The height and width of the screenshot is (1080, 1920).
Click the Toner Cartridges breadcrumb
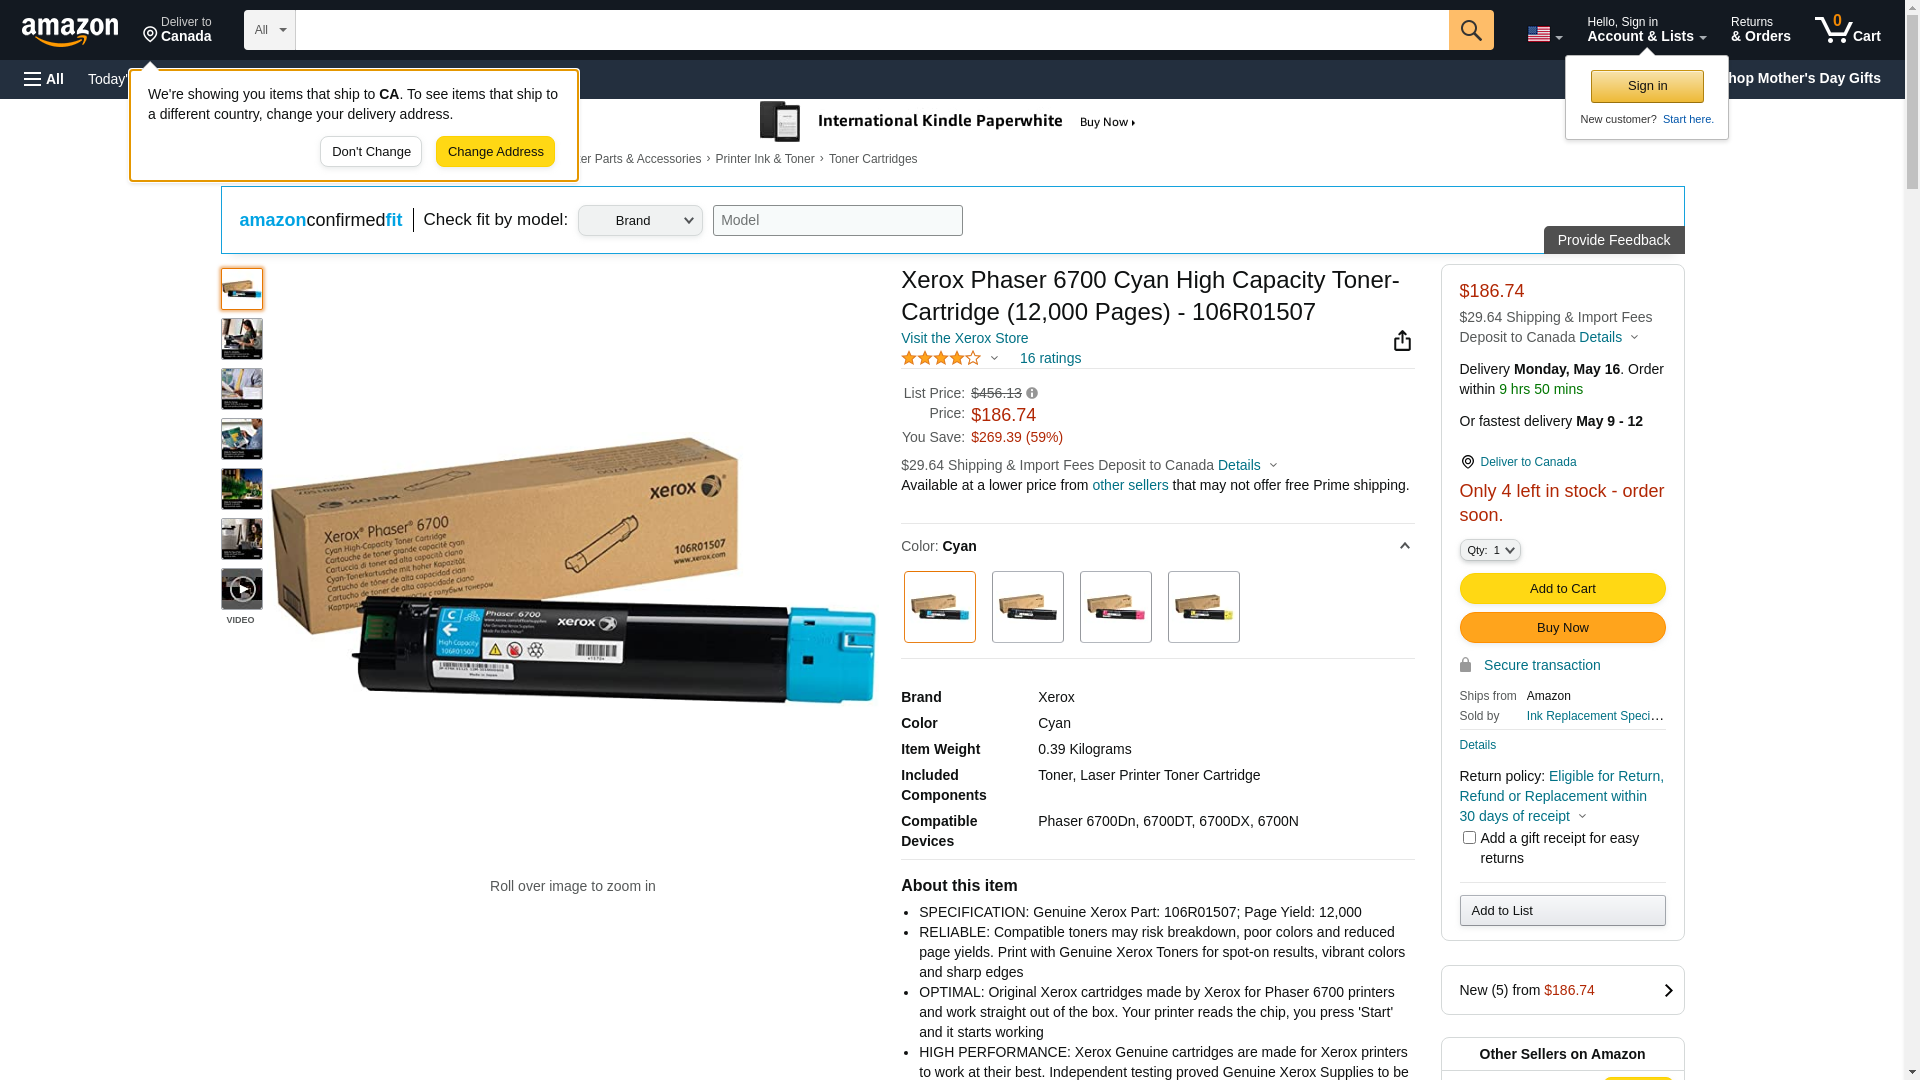pyautogui.click(x=873, y=159)
